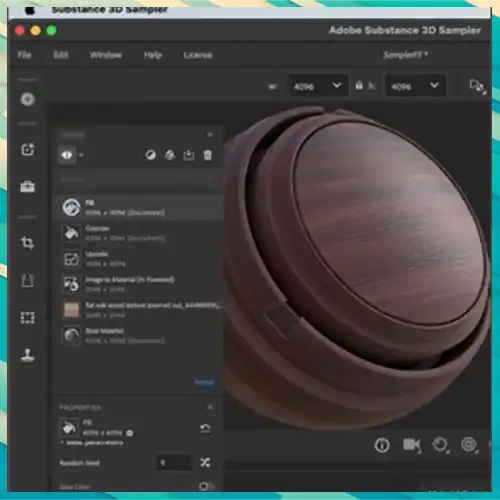500x500 pixels.
Task: Click the striped sphere material icon in layers toolbar
Action: [170, 155]
